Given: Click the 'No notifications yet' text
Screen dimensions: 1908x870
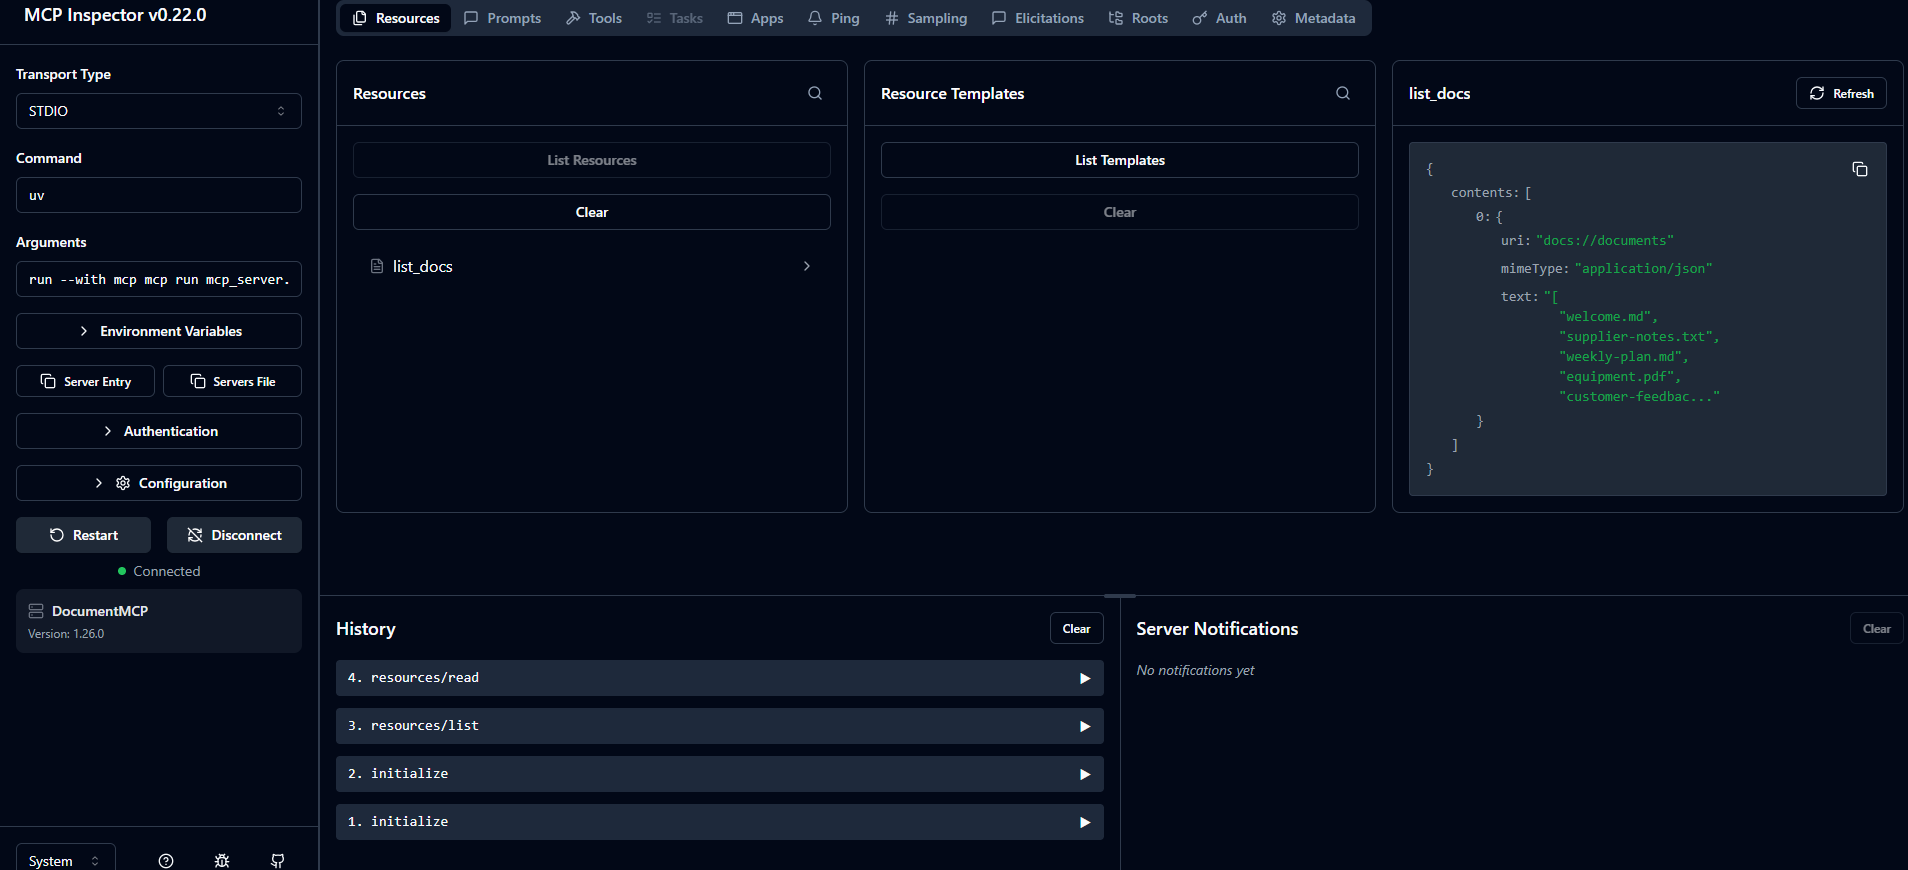Looking at the screenshot, I should point(1195,670).
